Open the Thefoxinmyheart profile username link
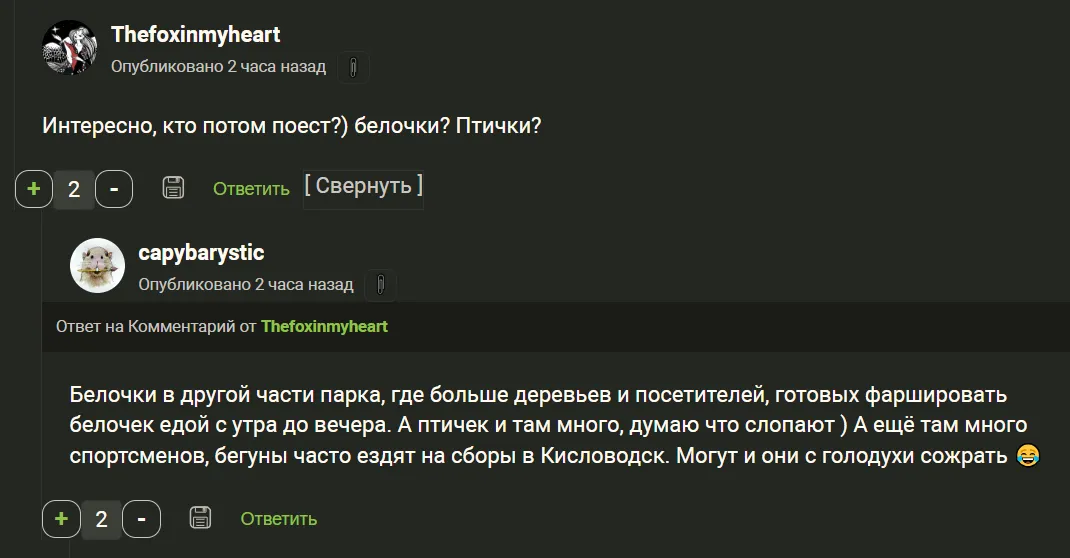 tap(195, 34)
